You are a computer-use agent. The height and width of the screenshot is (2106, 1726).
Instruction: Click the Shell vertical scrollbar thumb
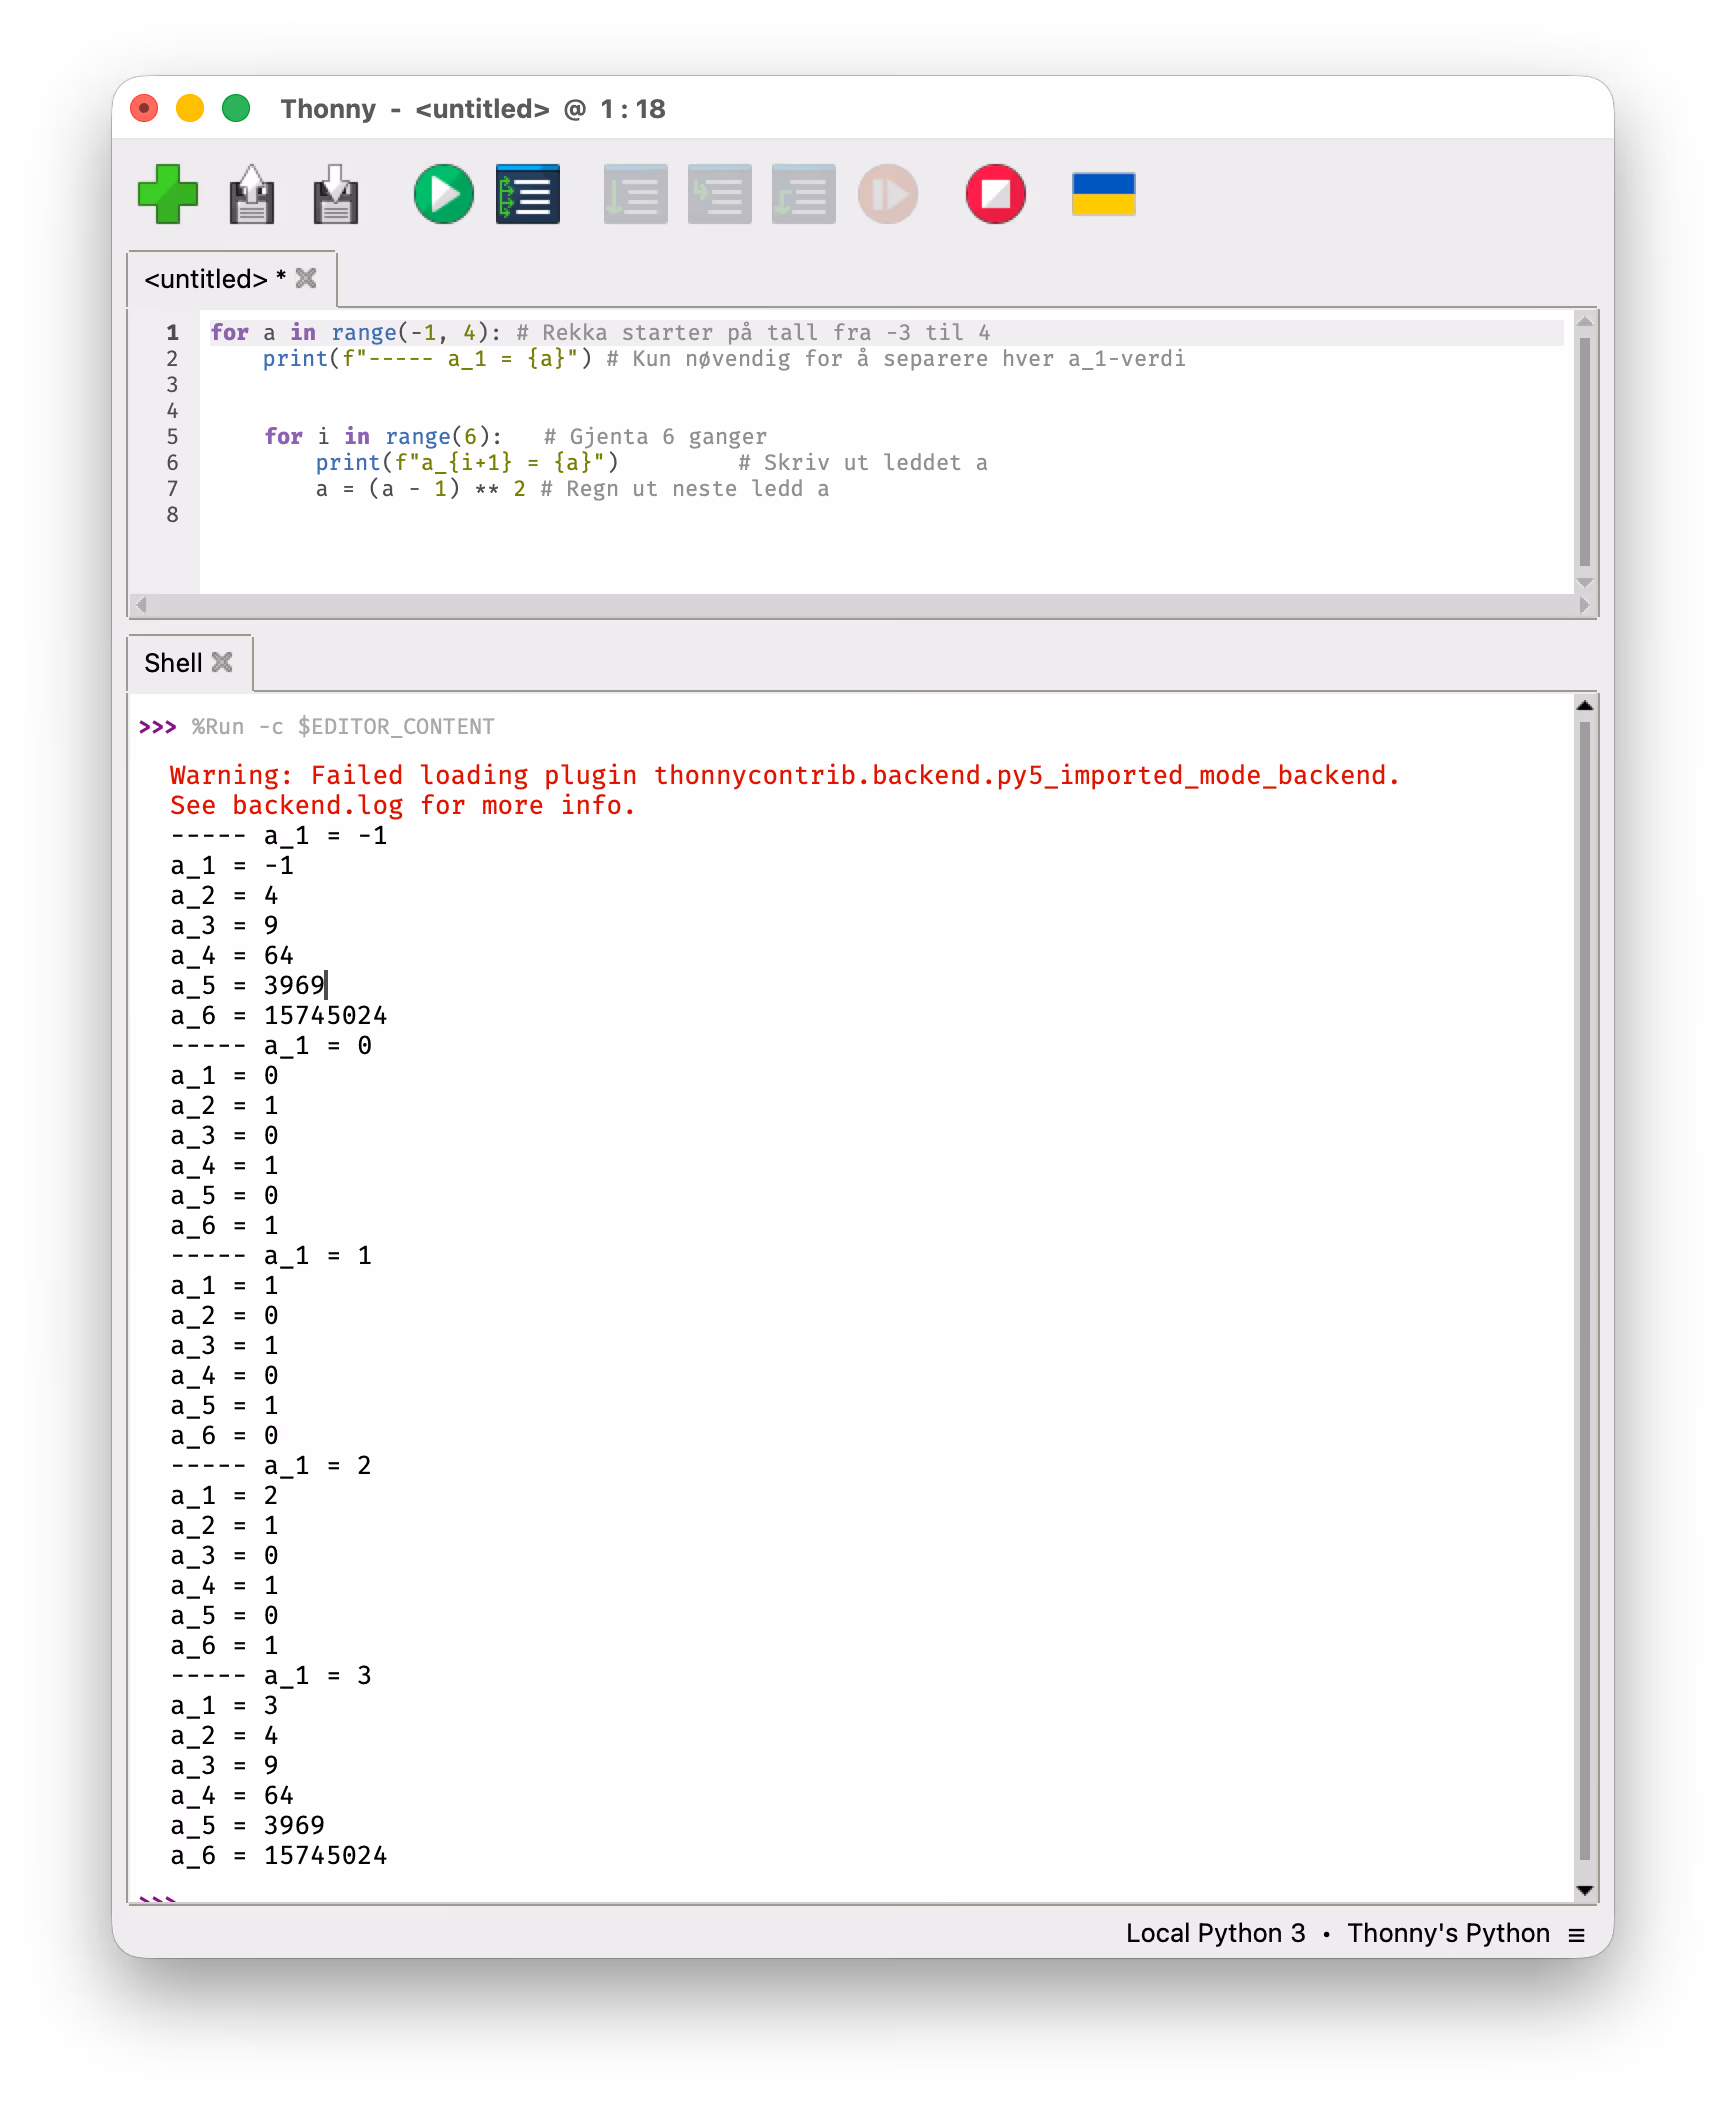pyautogui.click(x=1584, y=1290)
